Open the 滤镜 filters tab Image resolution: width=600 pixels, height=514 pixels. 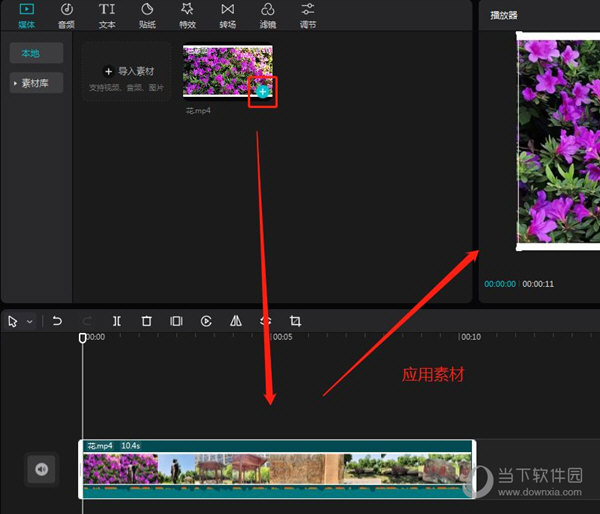pos(267,16)
